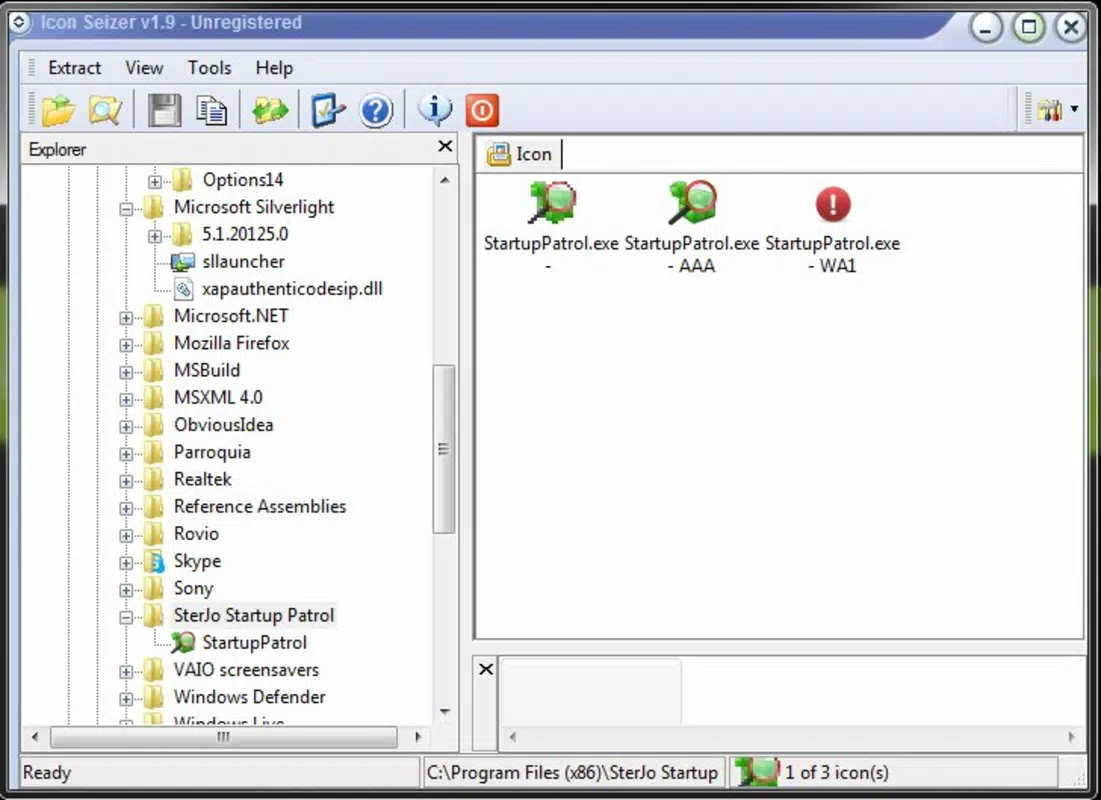Click the copy documents toolbar icon

pos(211,110)
